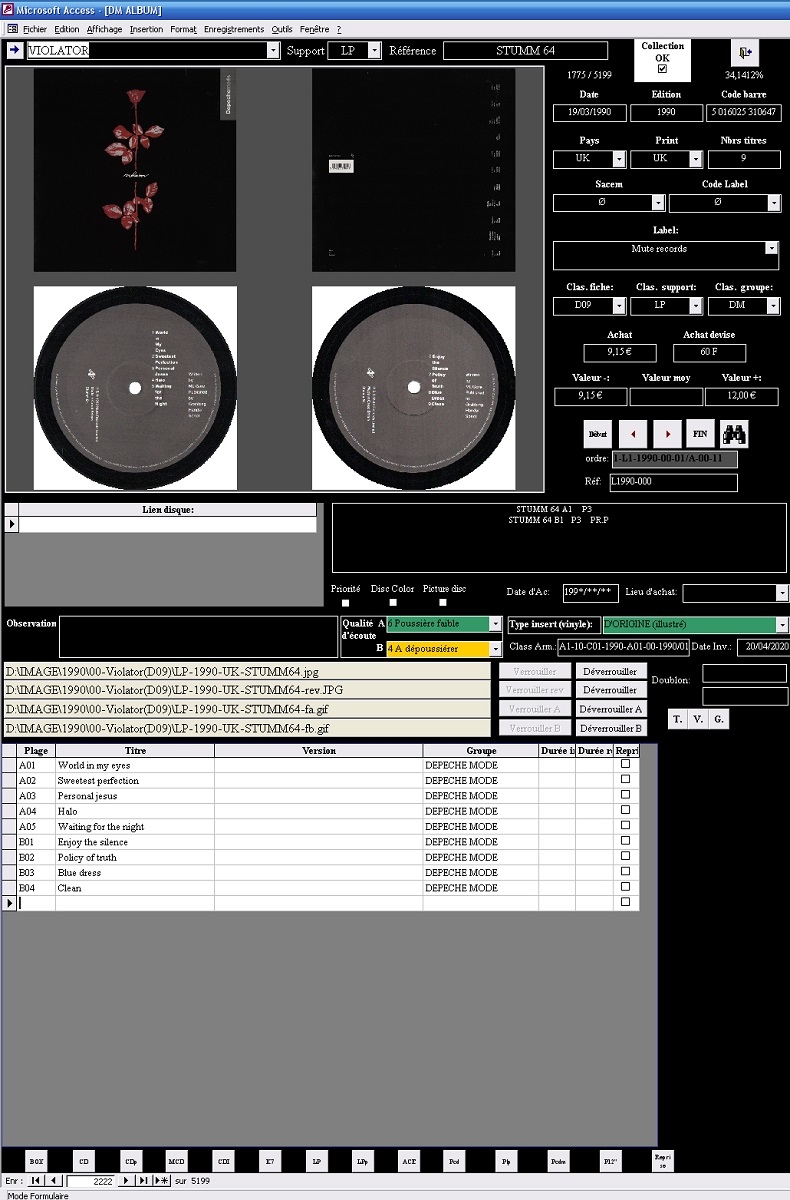Screen dimensions: 790x1200
Task: Click the Début button
Action: 598,433
